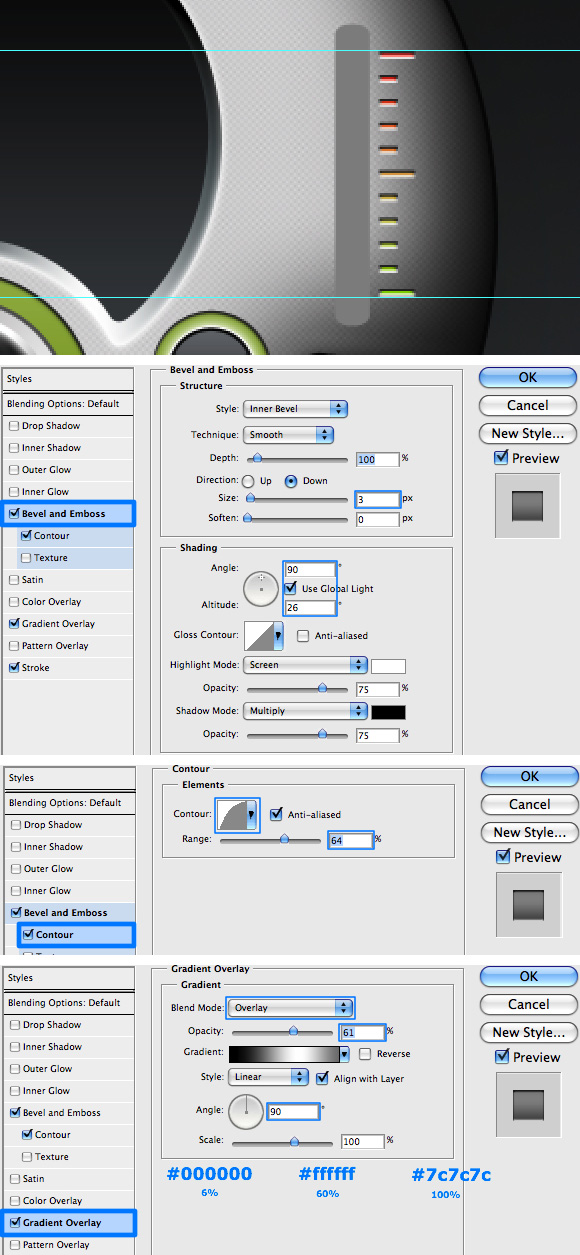Click the top New Style... button
Viewport: 580px width, 1255px height.
tap(528, 433)
